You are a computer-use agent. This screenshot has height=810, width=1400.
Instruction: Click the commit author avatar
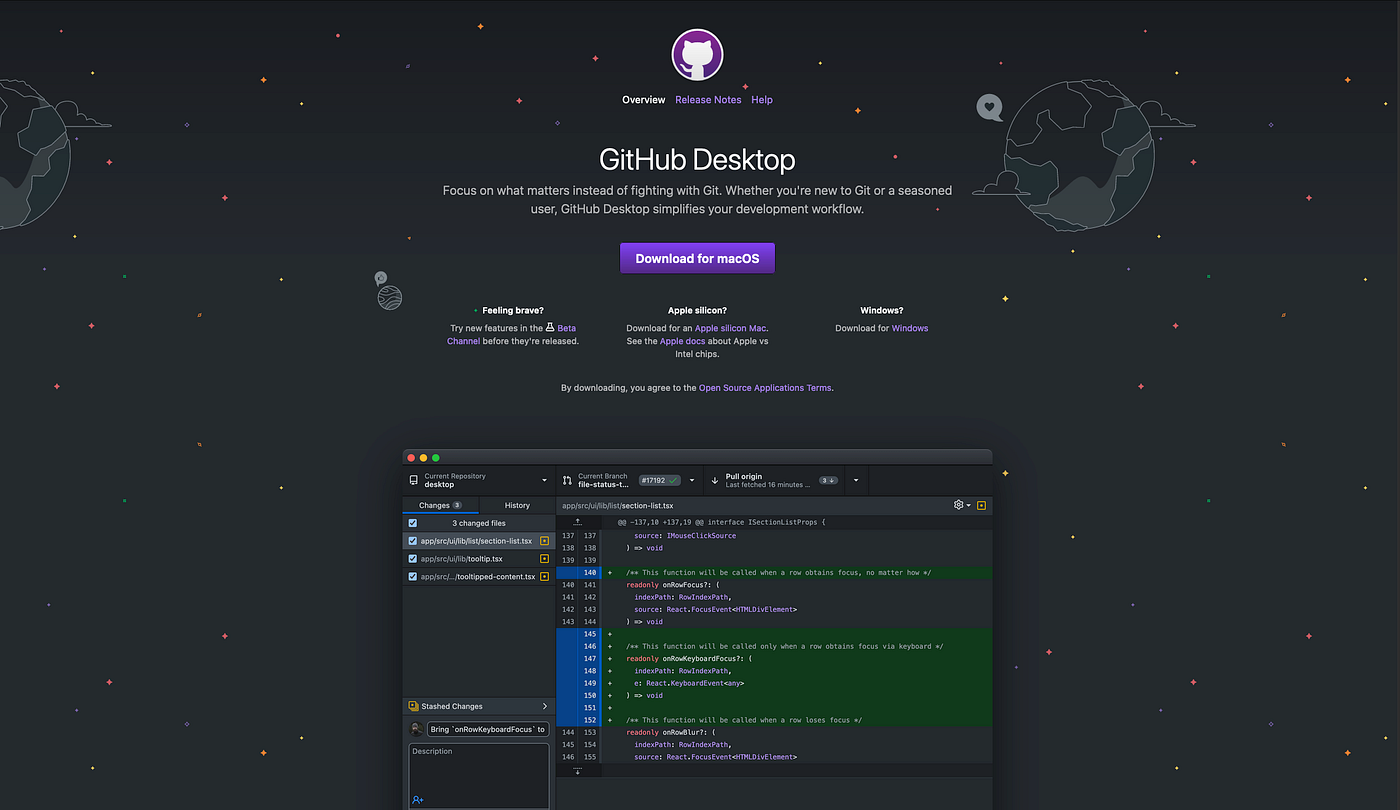[416, 729]
